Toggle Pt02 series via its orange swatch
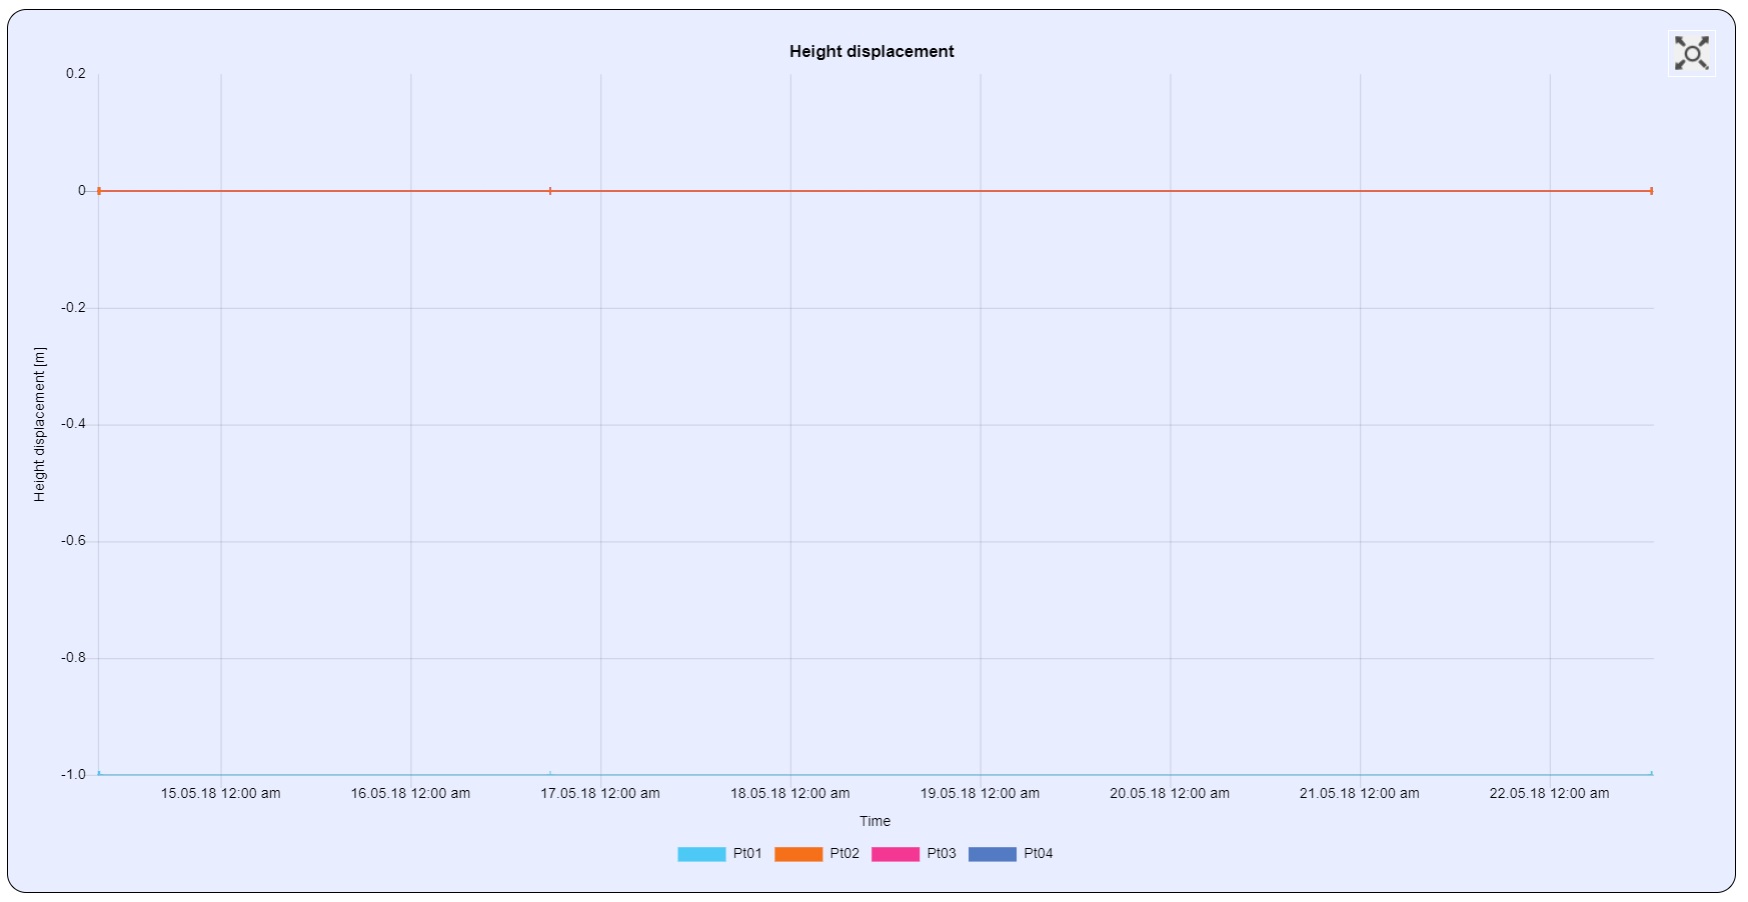The image size is (1748, 902). click(x=798, y=854)
